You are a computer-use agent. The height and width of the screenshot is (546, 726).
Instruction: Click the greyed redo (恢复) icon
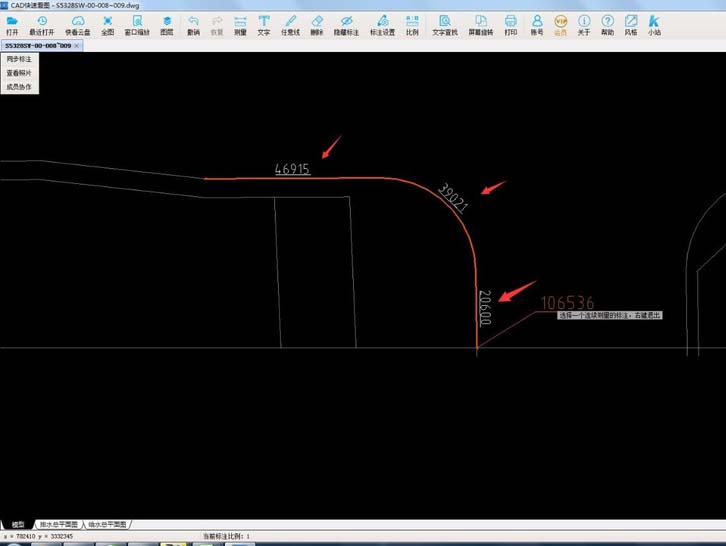(217, 25)
